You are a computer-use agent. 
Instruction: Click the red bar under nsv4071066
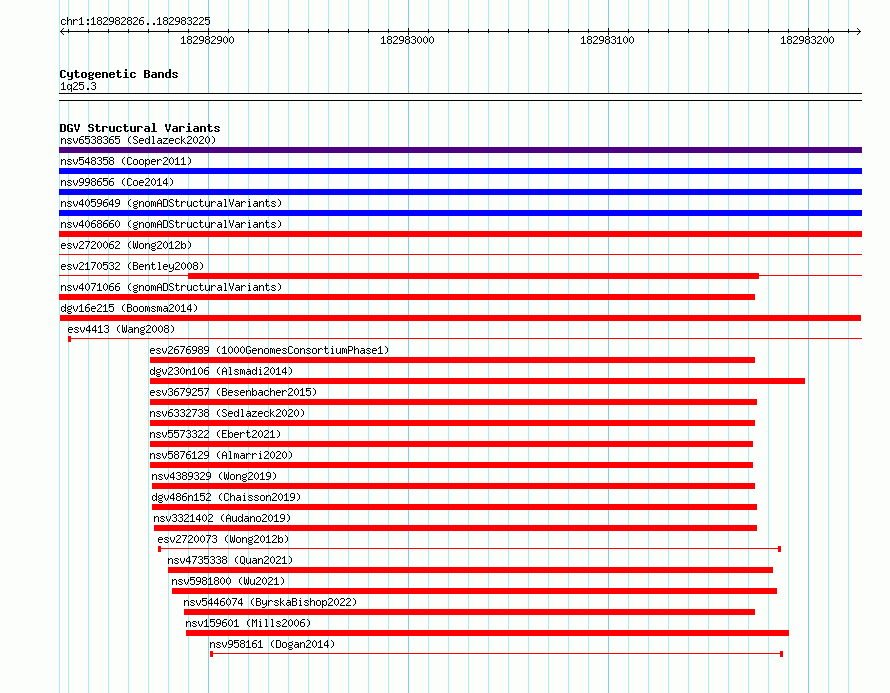tap(407, 297)
